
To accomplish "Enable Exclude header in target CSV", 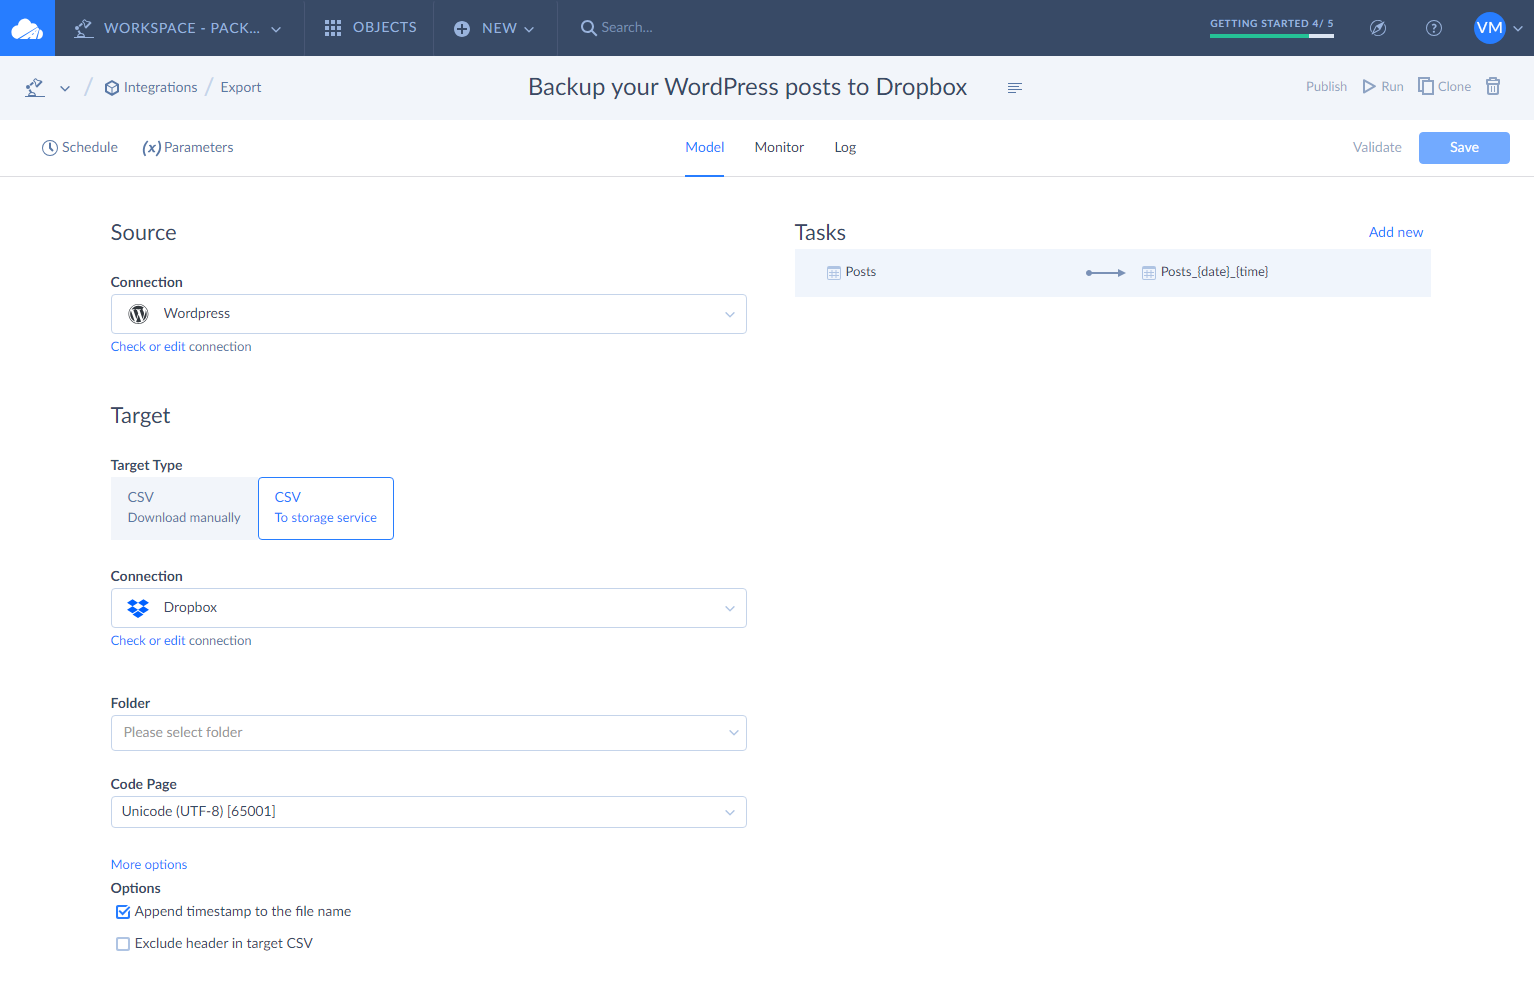I will (x=122, y=943).
